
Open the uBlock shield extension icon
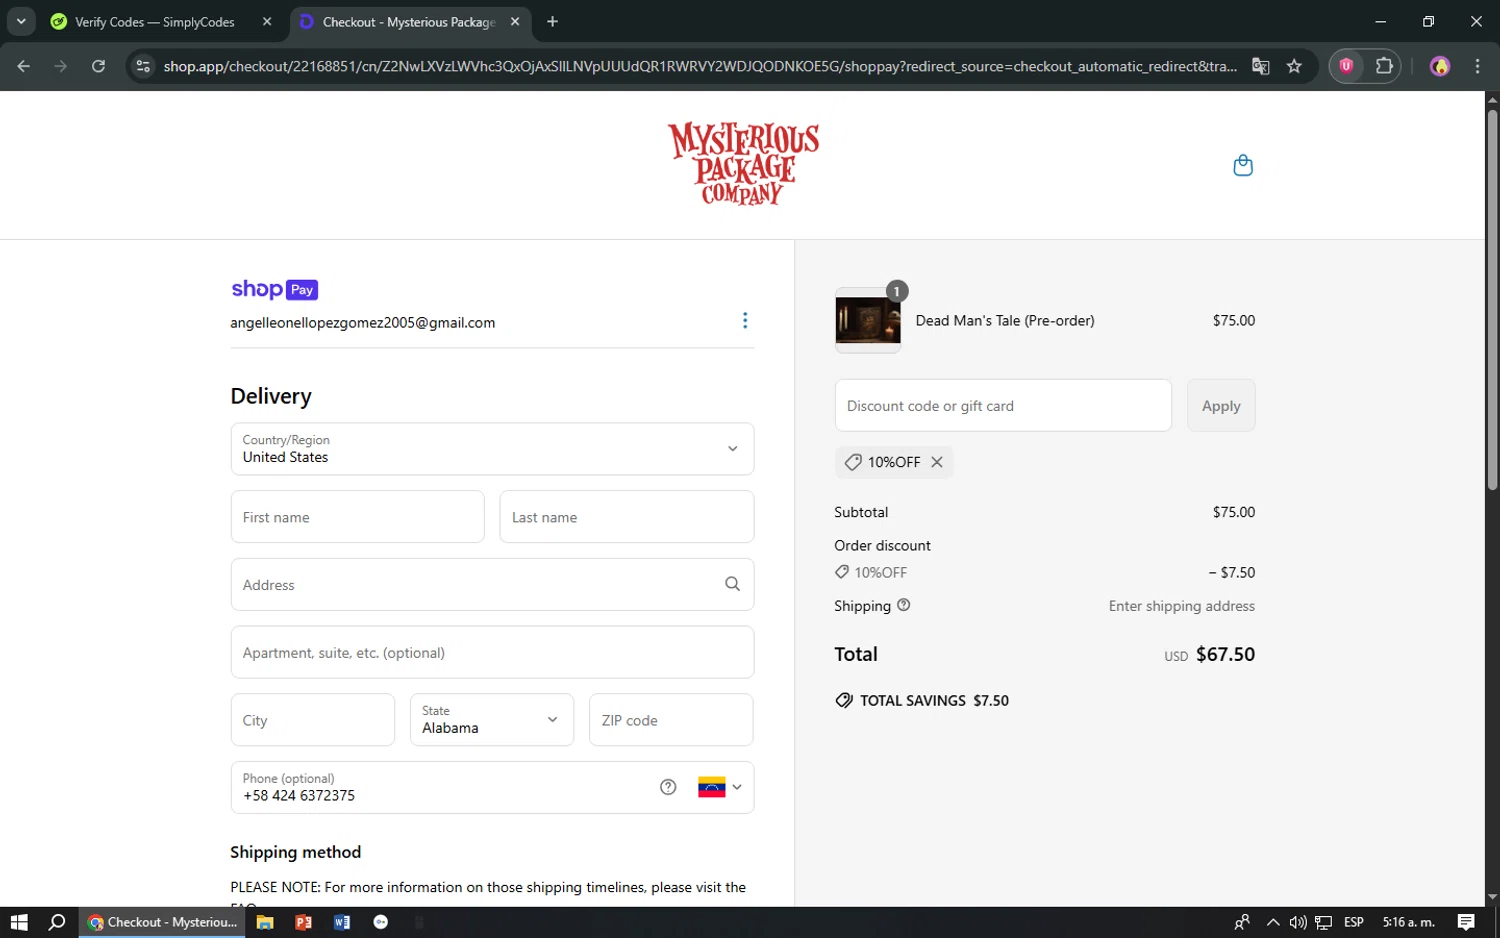1347,66
